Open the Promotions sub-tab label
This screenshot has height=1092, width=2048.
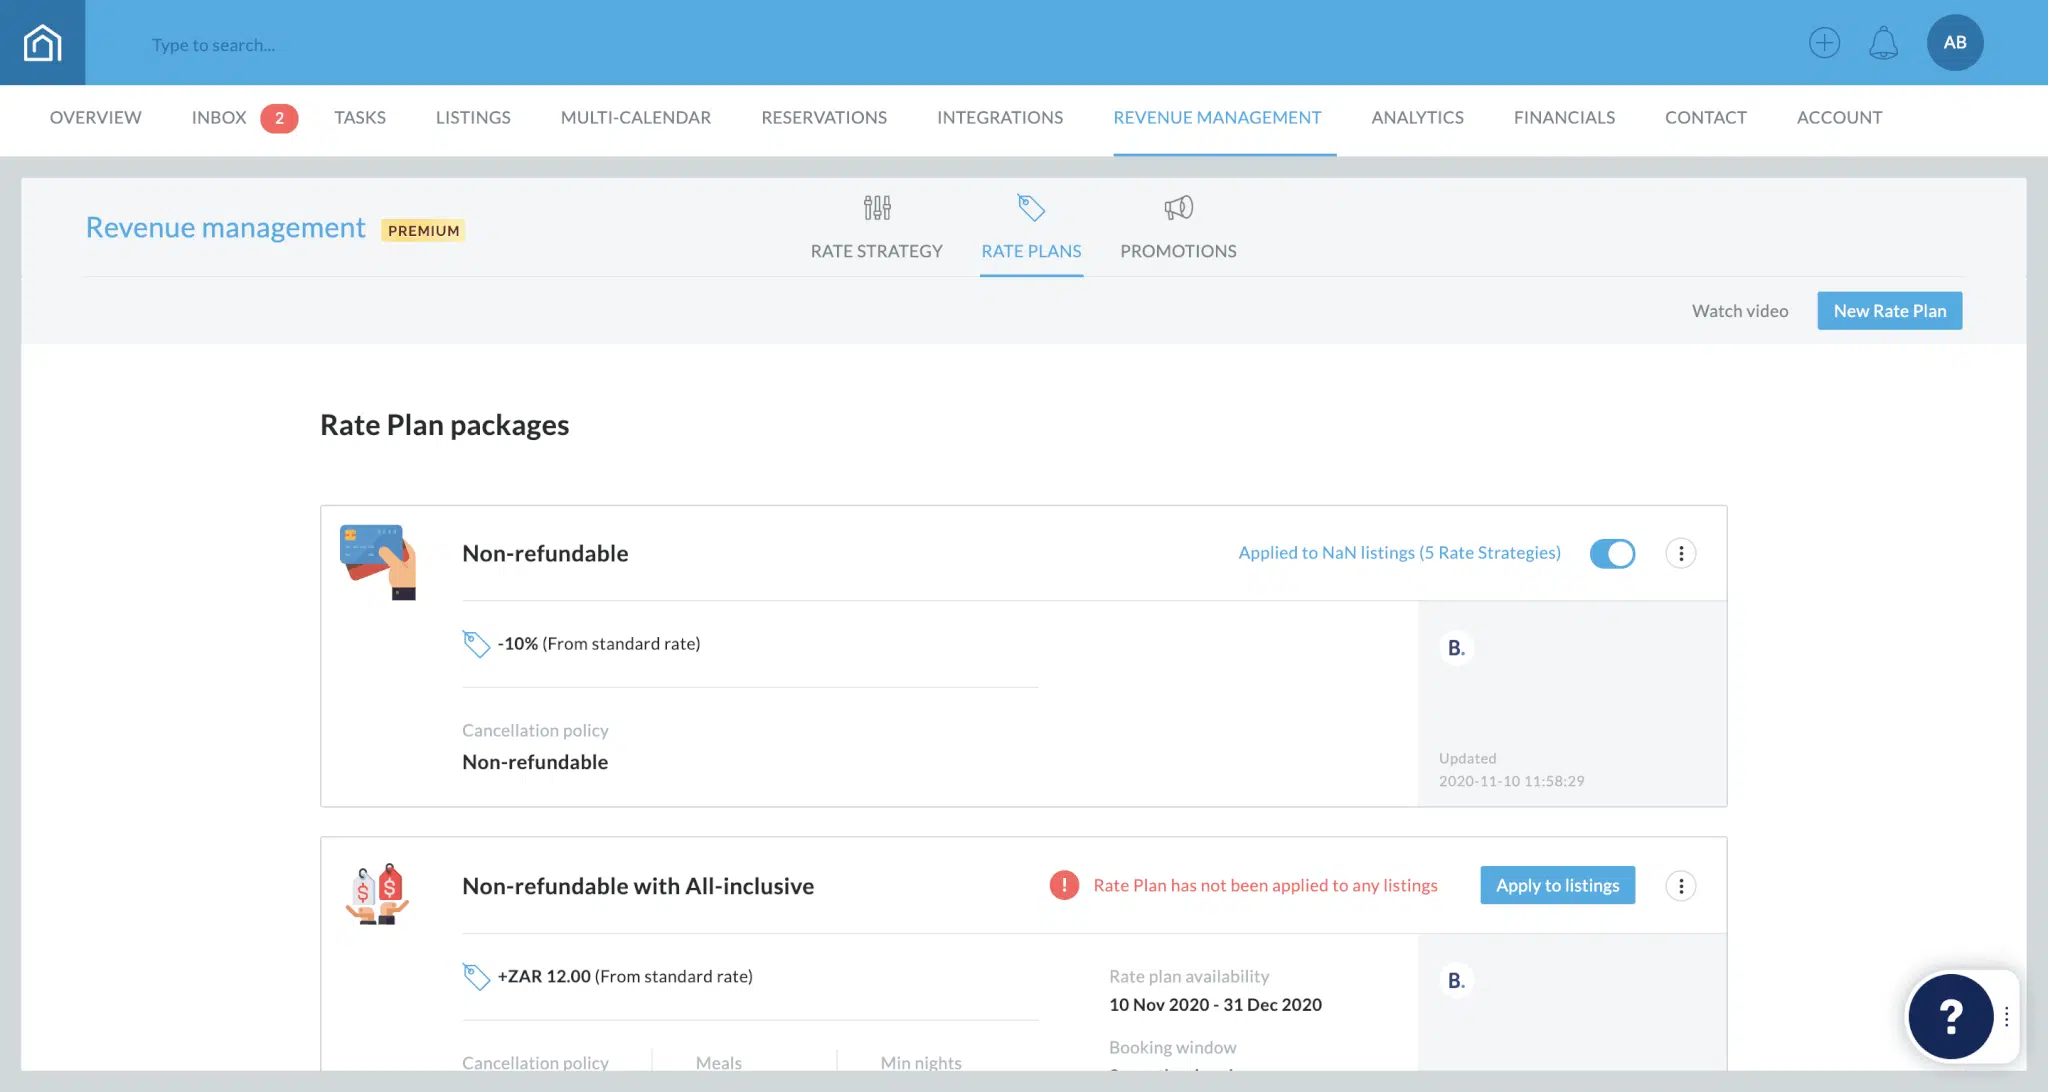coord(1178,251)
